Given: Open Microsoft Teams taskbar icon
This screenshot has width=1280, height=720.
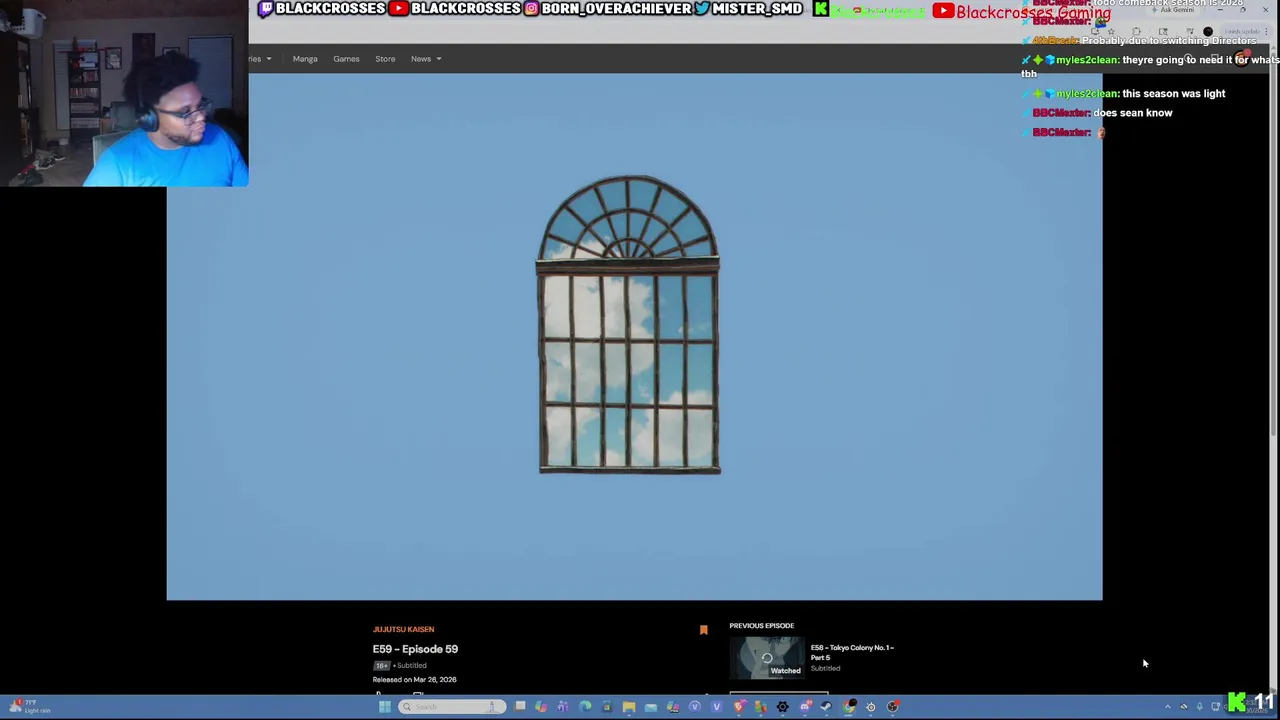Looking at the screenshot, I should [x=563, y=707].
